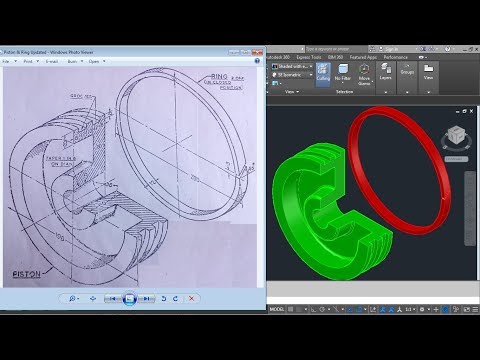Image resolution: width=480 pixels, height=360 pixels.
Task: Click the help icon in Photo Viewer
Action: [x=257, y=61]
